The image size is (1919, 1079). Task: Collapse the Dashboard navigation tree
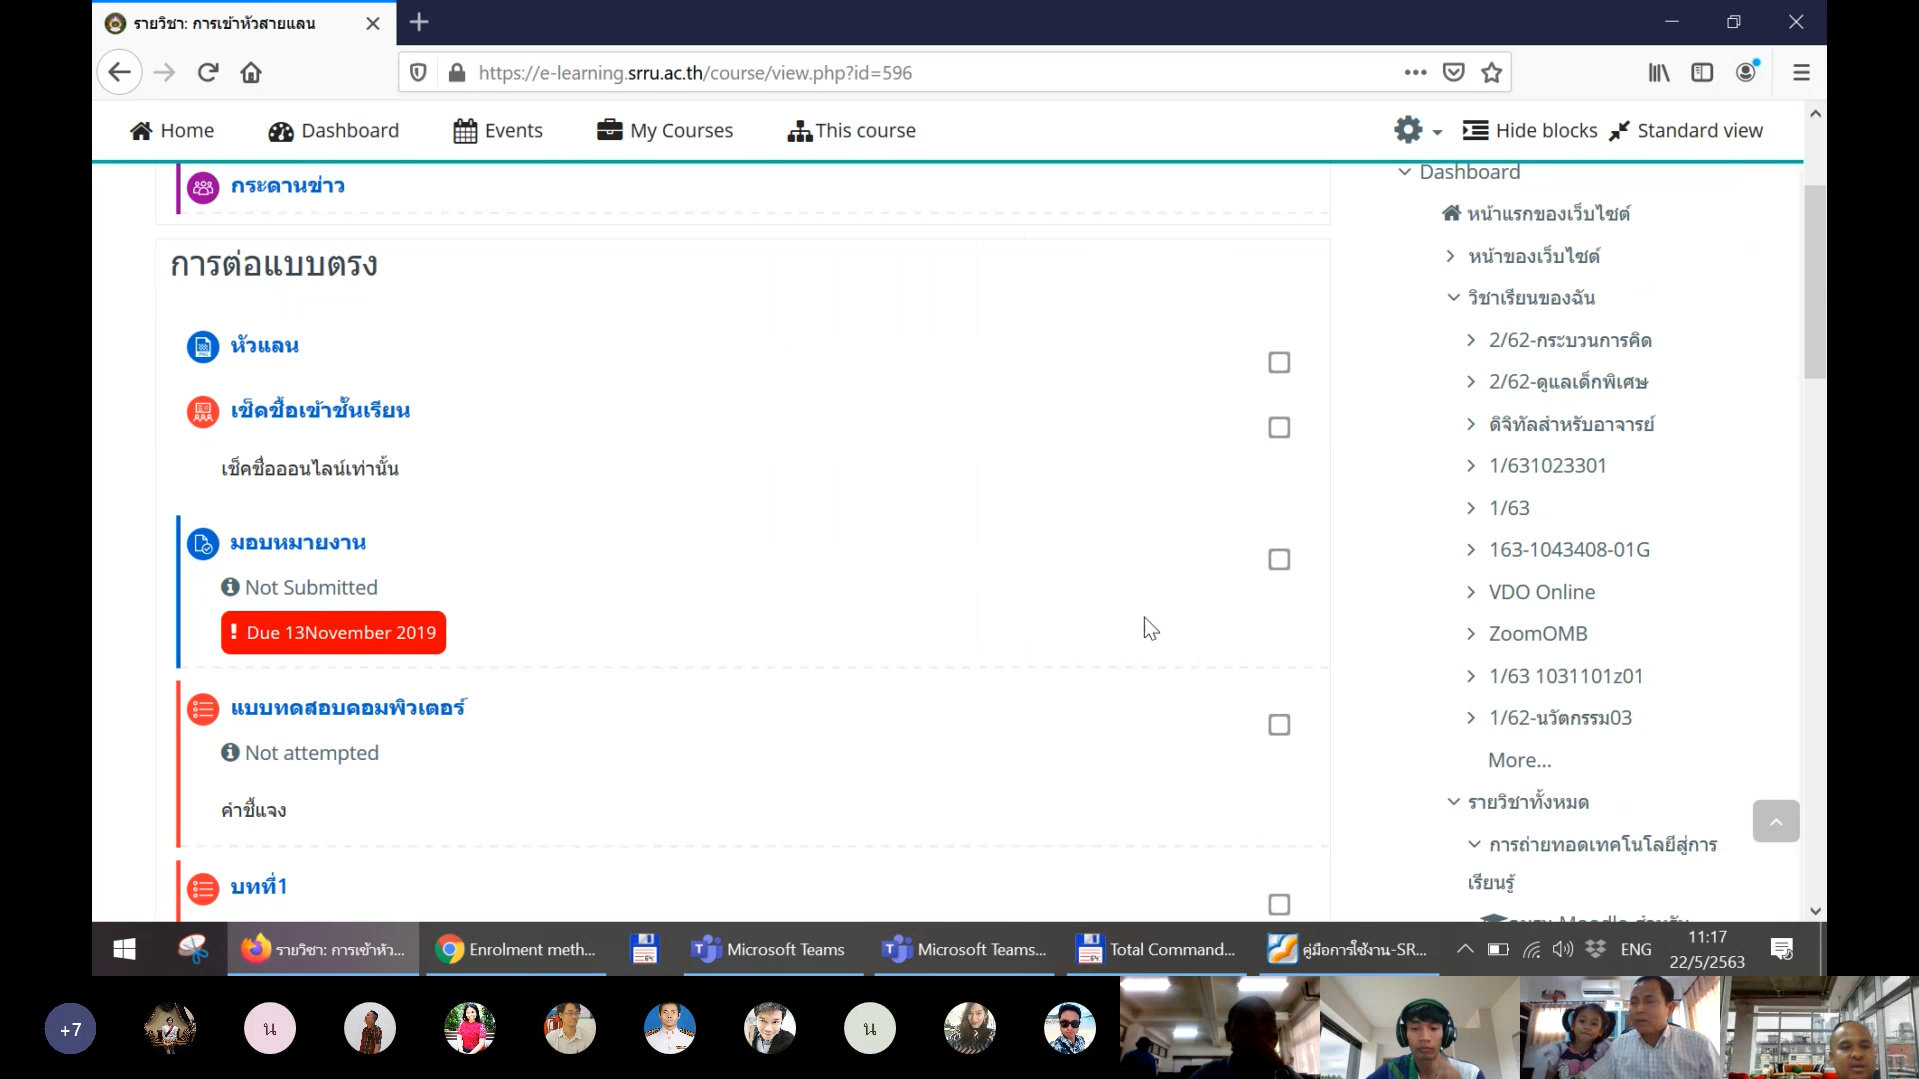pyautogui.click(x=1404, y=172)
